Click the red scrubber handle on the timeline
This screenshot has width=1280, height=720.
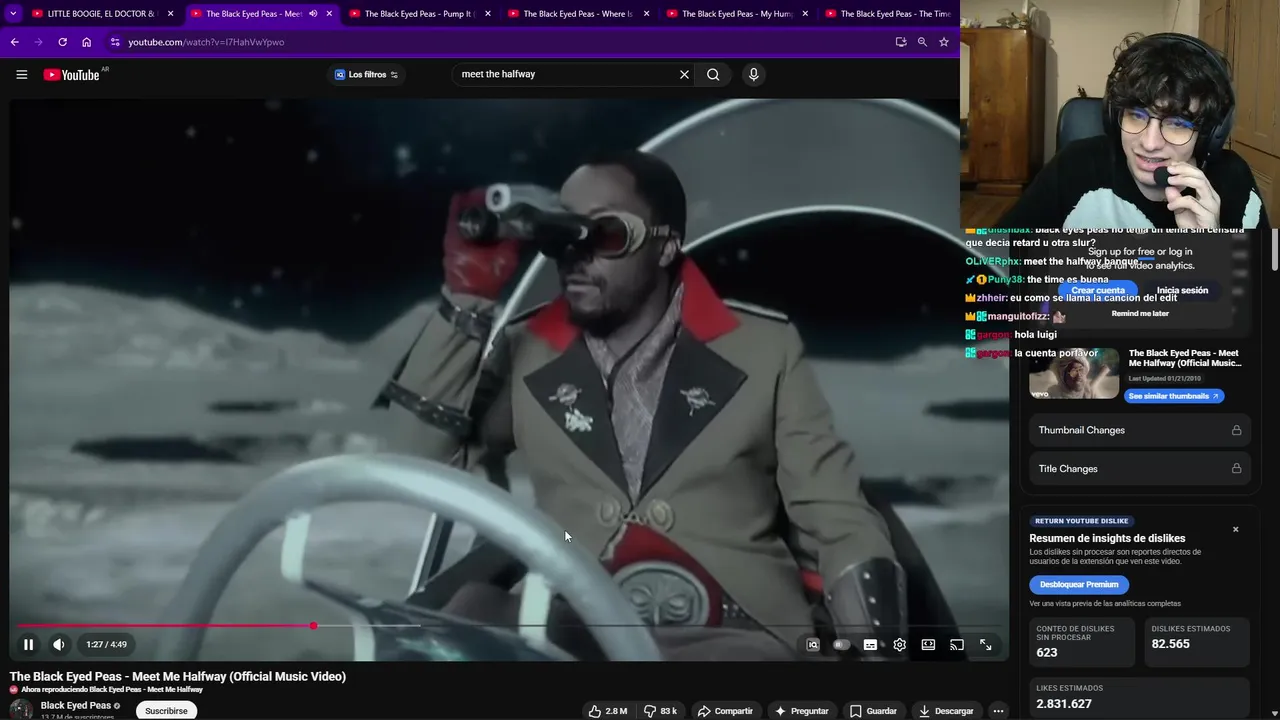tap(313, 626)
